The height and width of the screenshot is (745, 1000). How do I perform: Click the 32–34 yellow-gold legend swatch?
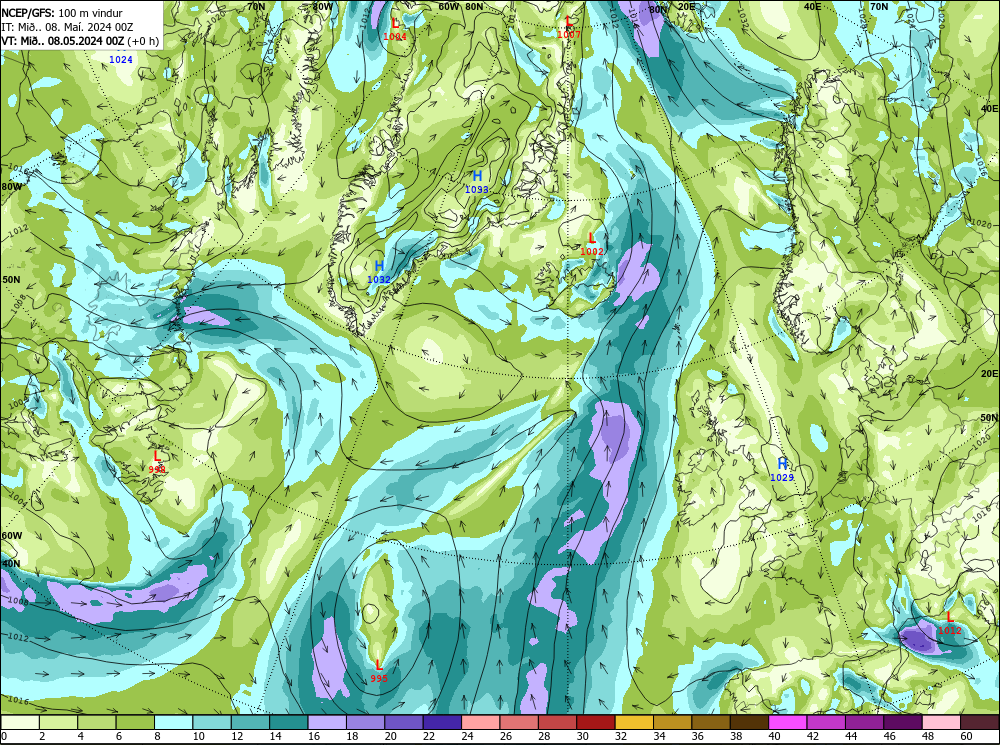634,722
